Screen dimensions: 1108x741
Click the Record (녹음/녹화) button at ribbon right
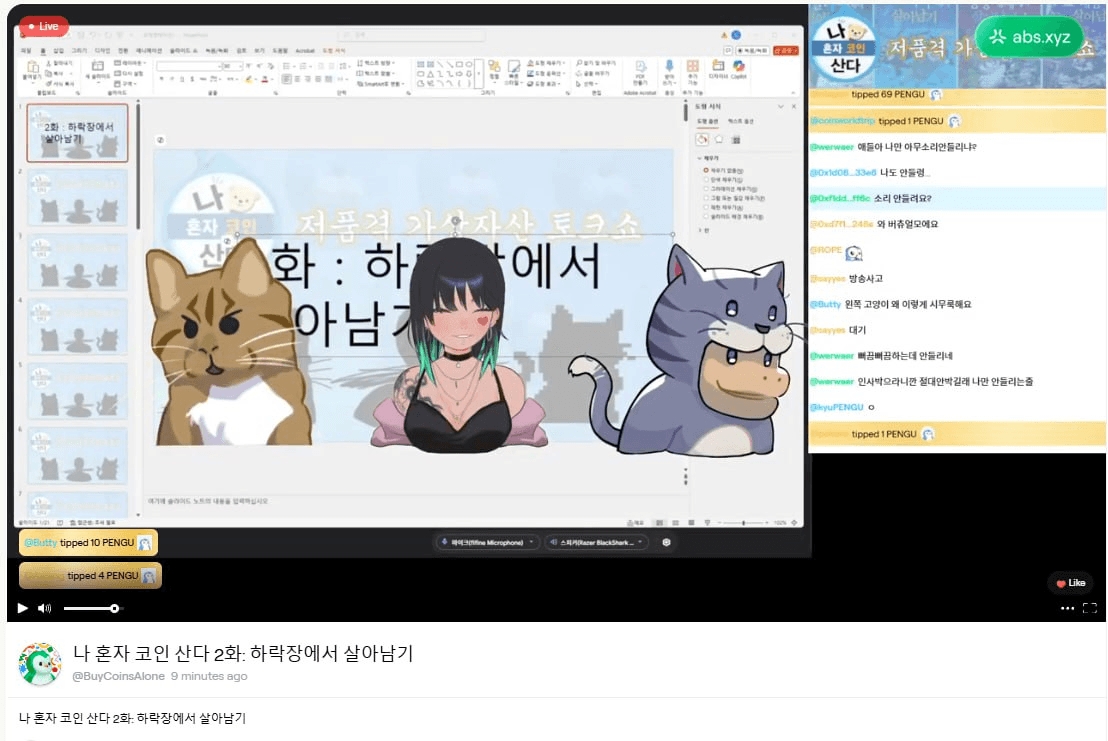(753, 50)
